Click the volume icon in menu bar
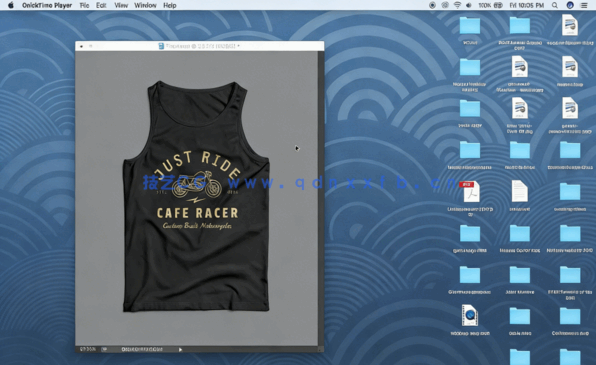 [x=469, y=5]
